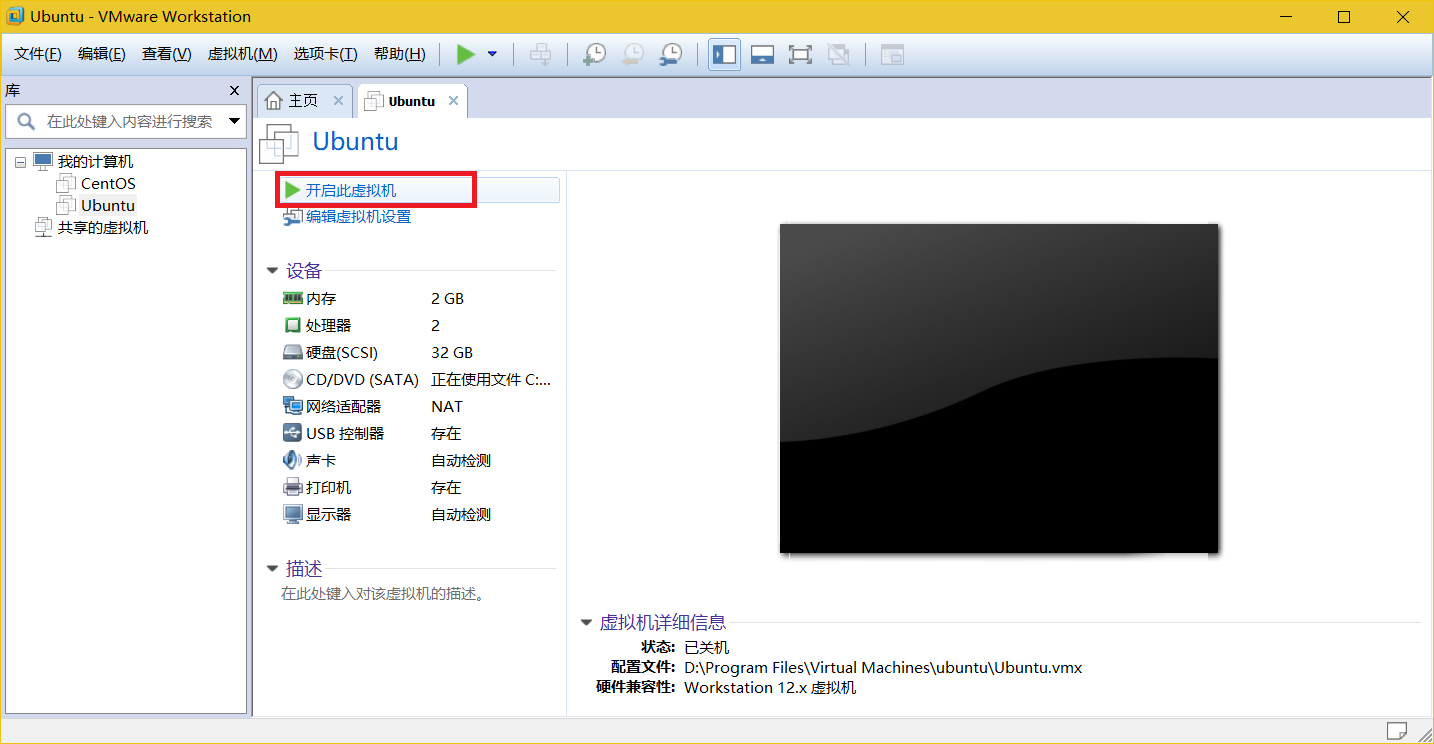The width and height of the screenshot is (1434, 744).
Task: Open the snapshot manager icon
Action: tap(670, 54)
